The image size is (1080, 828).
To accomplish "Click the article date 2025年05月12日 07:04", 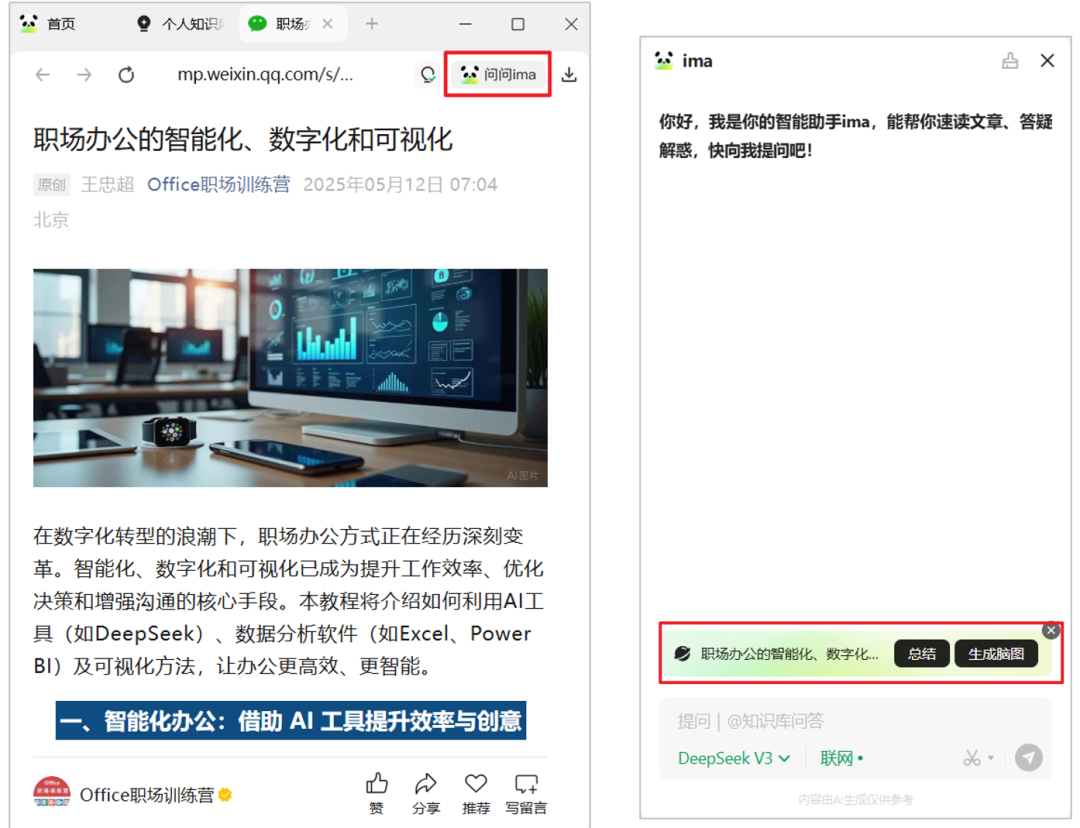I will click(x=400, y=185).
